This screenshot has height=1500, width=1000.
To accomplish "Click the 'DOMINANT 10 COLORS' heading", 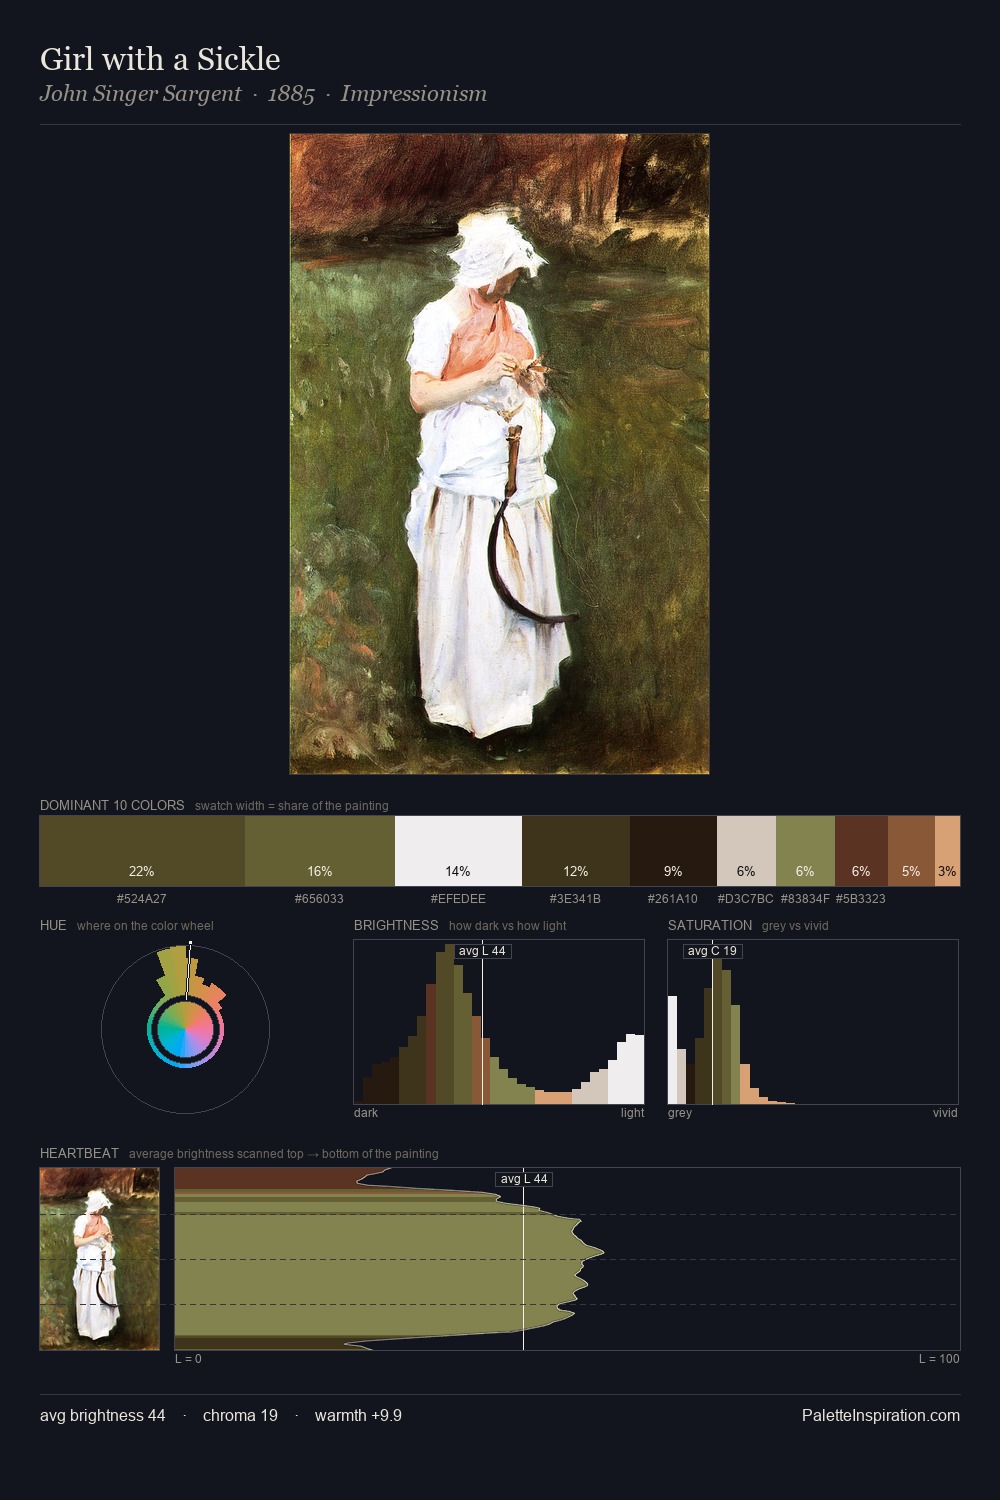I will [x=112, y=805].
